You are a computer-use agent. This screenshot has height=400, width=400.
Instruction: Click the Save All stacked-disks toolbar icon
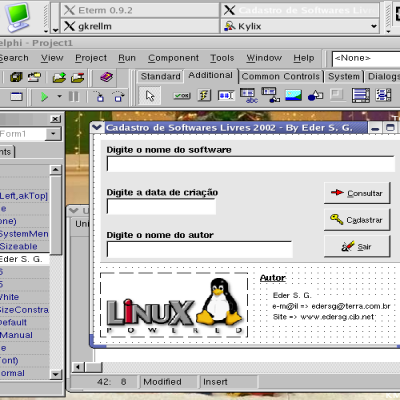[x=16, y=77]
